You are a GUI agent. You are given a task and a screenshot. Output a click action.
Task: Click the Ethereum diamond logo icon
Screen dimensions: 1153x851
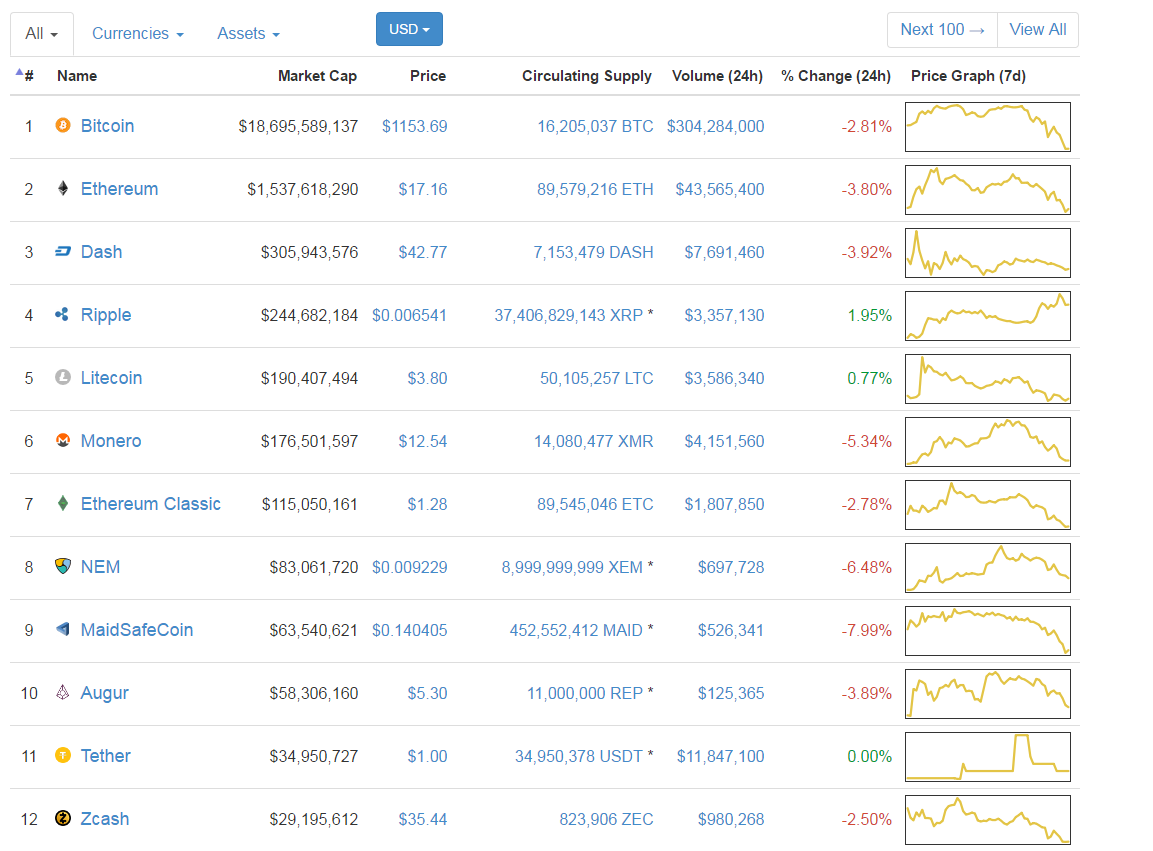(63, 188)
